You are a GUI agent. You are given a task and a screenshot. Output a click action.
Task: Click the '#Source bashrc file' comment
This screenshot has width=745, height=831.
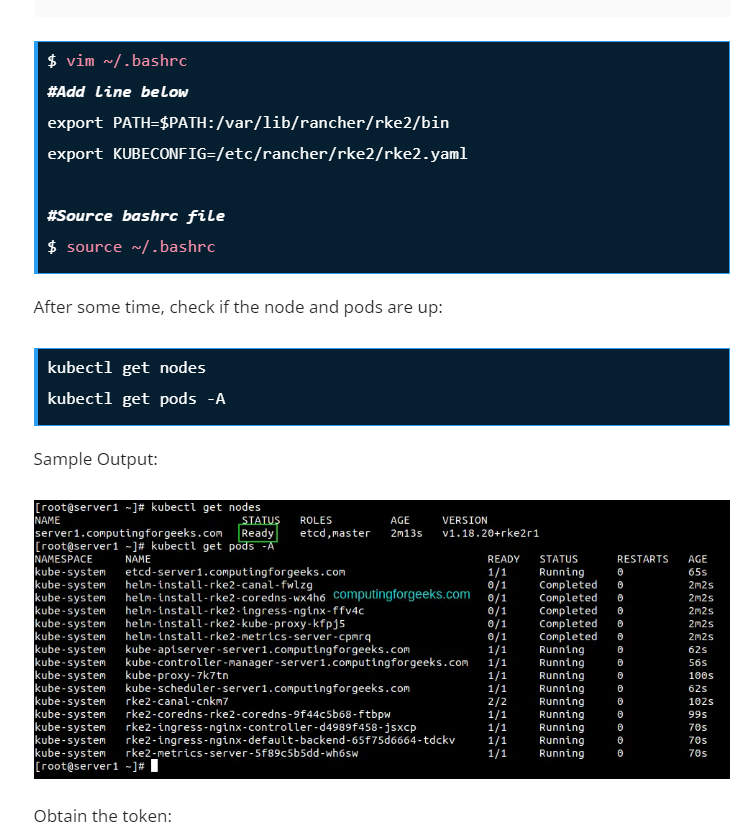136,216
